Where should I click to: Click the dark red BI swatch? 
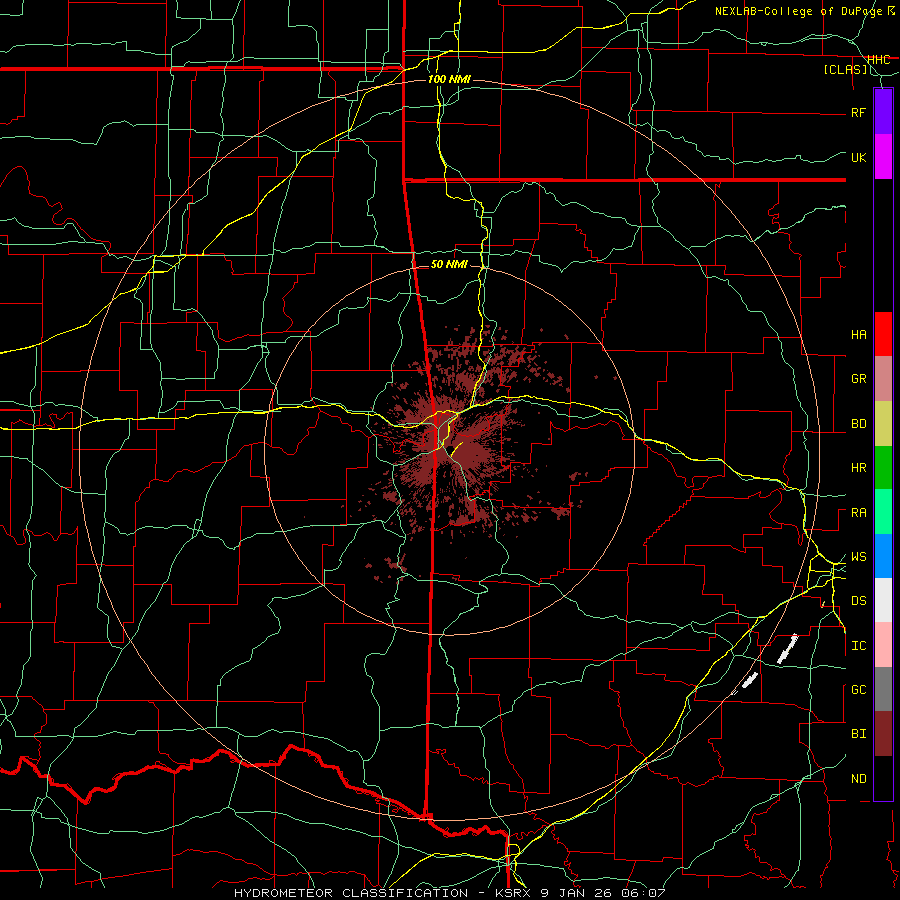[883, 734]
